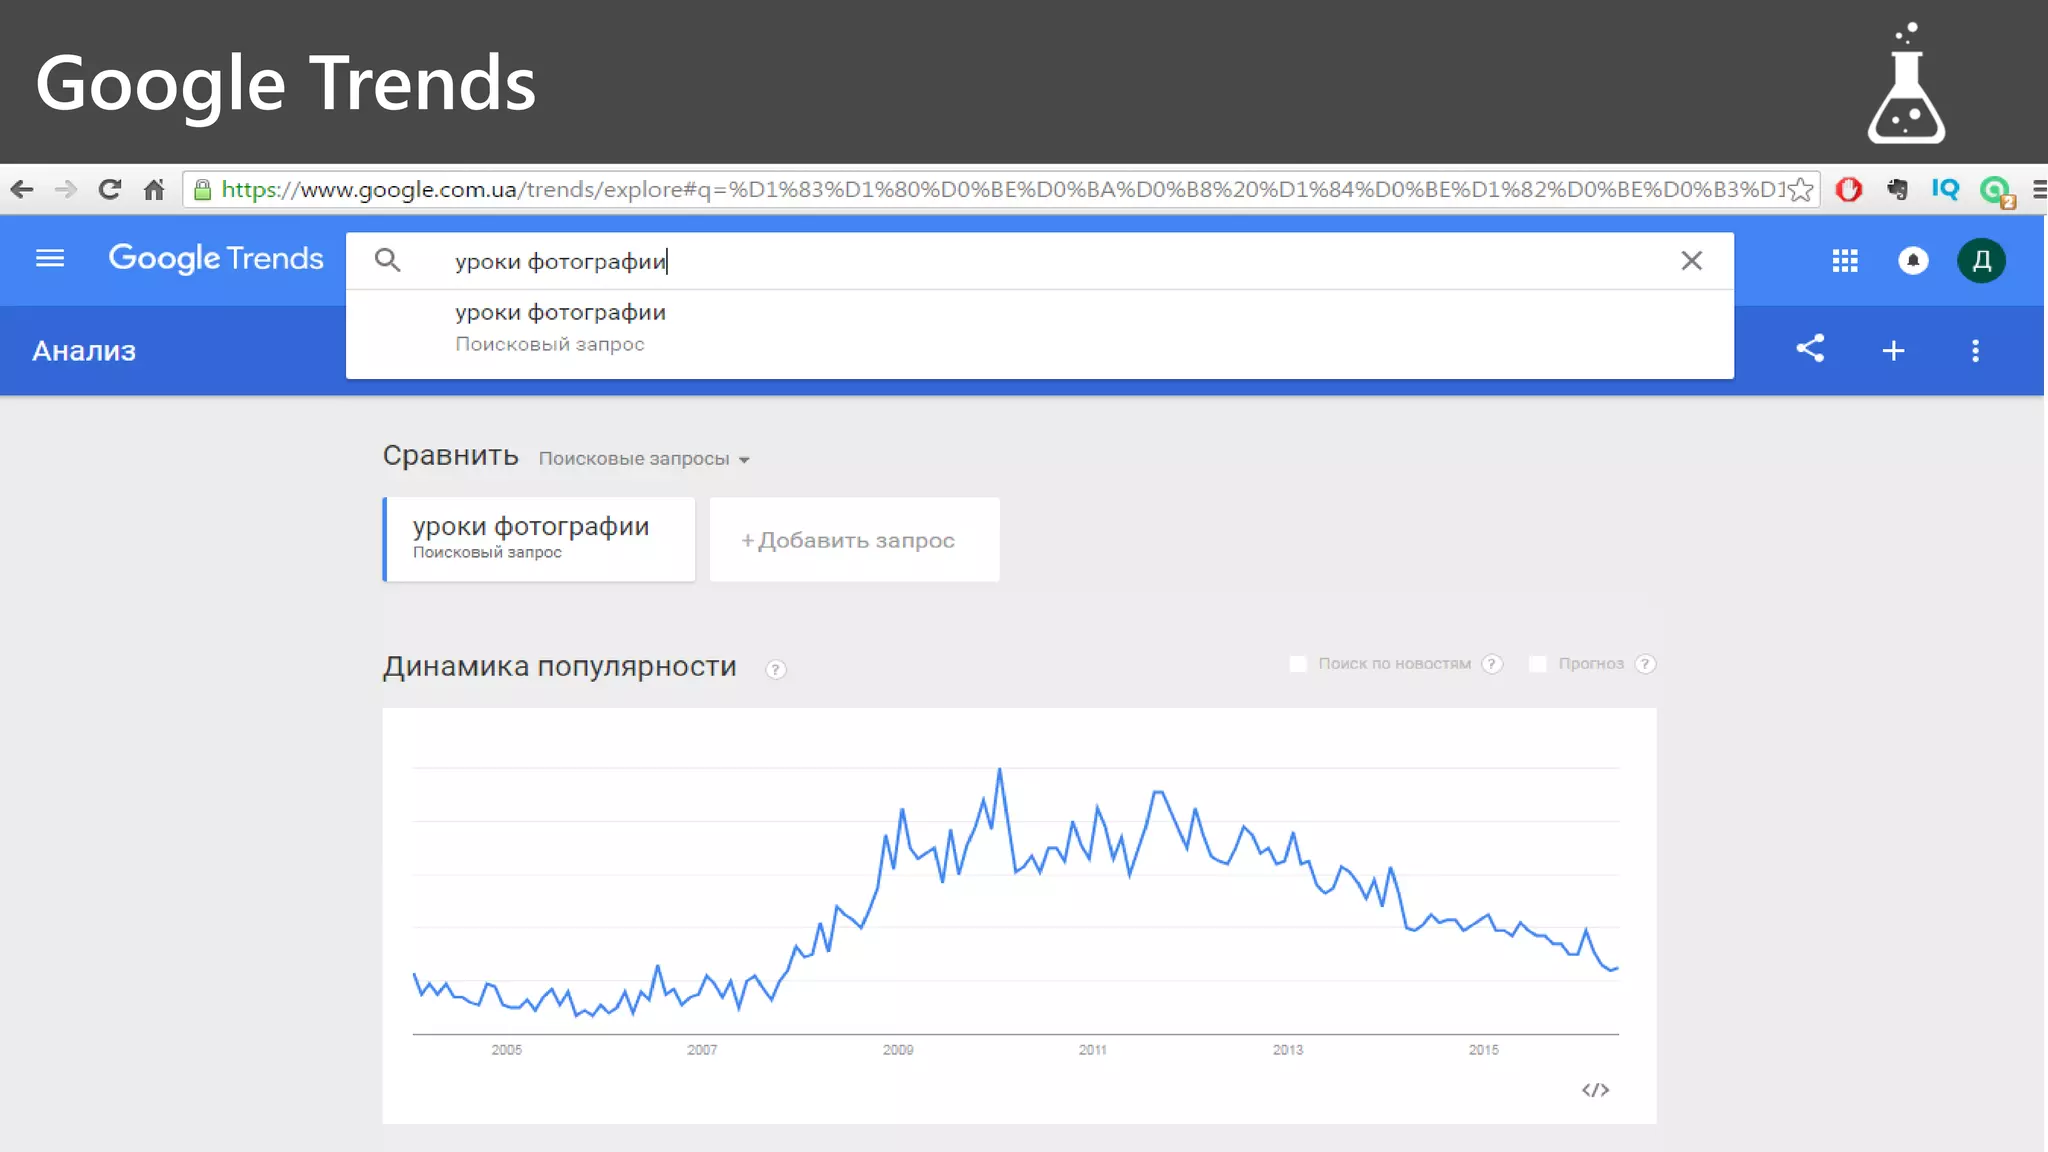Reload the page with the refresh icon
This screenshot has height=1152, width=2048.
click(x=110, y=189)
